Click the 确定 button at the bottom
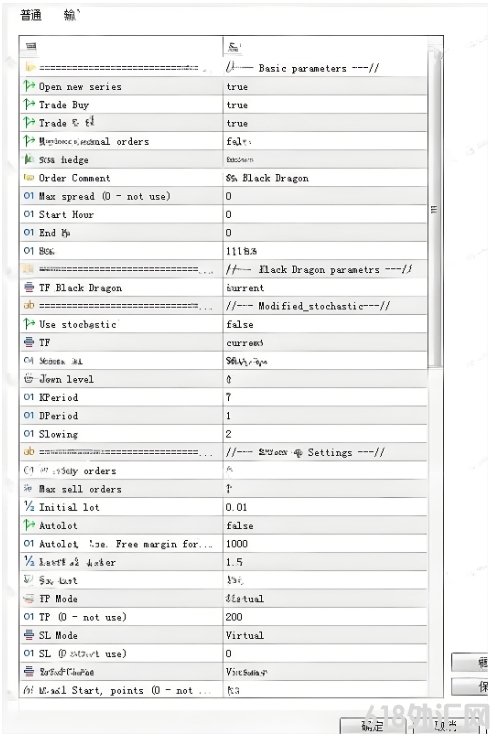Screen dimensions: 497x741 click(x=373, y=726)
